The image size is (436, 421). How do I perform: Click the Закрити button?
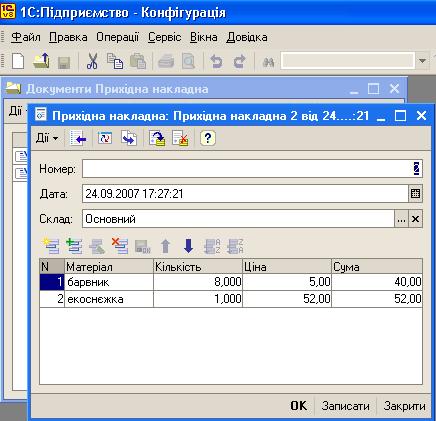tap(404, 406)
